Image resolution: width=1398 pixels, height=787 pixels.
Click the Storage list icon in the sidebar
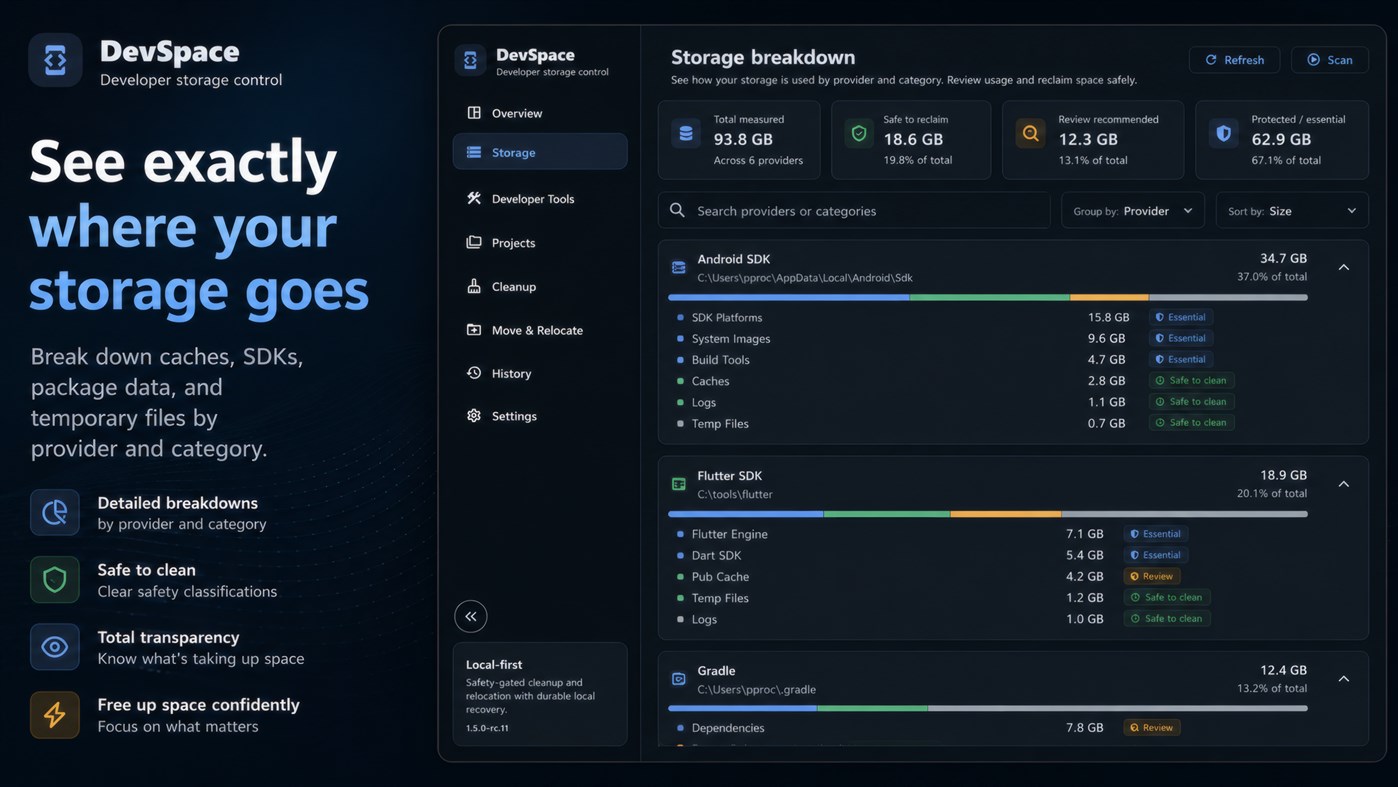point(474,152)
